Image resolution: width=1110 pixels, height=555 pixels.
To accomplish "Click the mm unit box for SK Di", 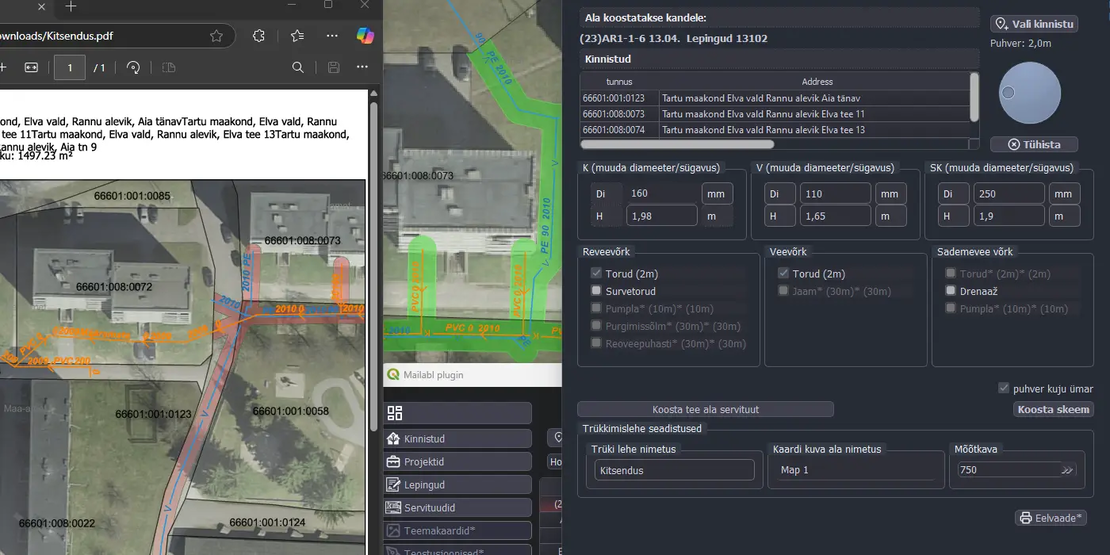I will 1065,194.
